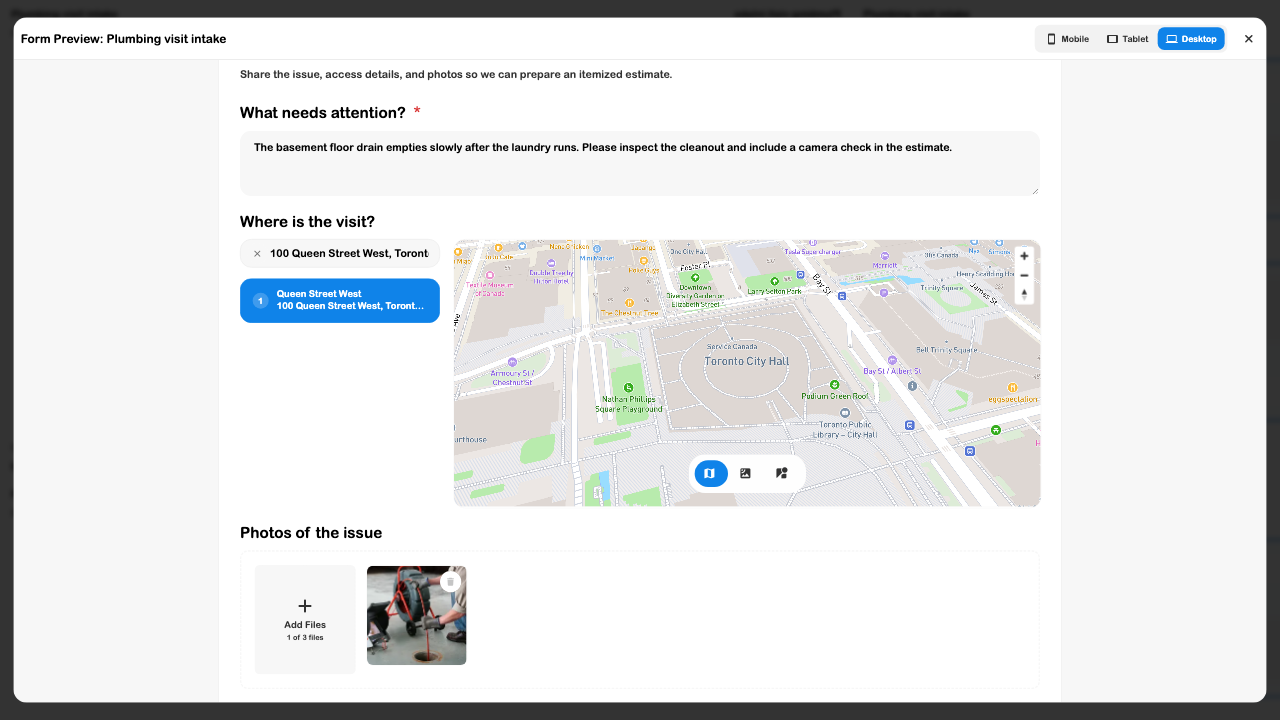Click the Bell Trinity Square map label
The height and width of the screenshot is (720, 1280).
[x=946, y=351]
